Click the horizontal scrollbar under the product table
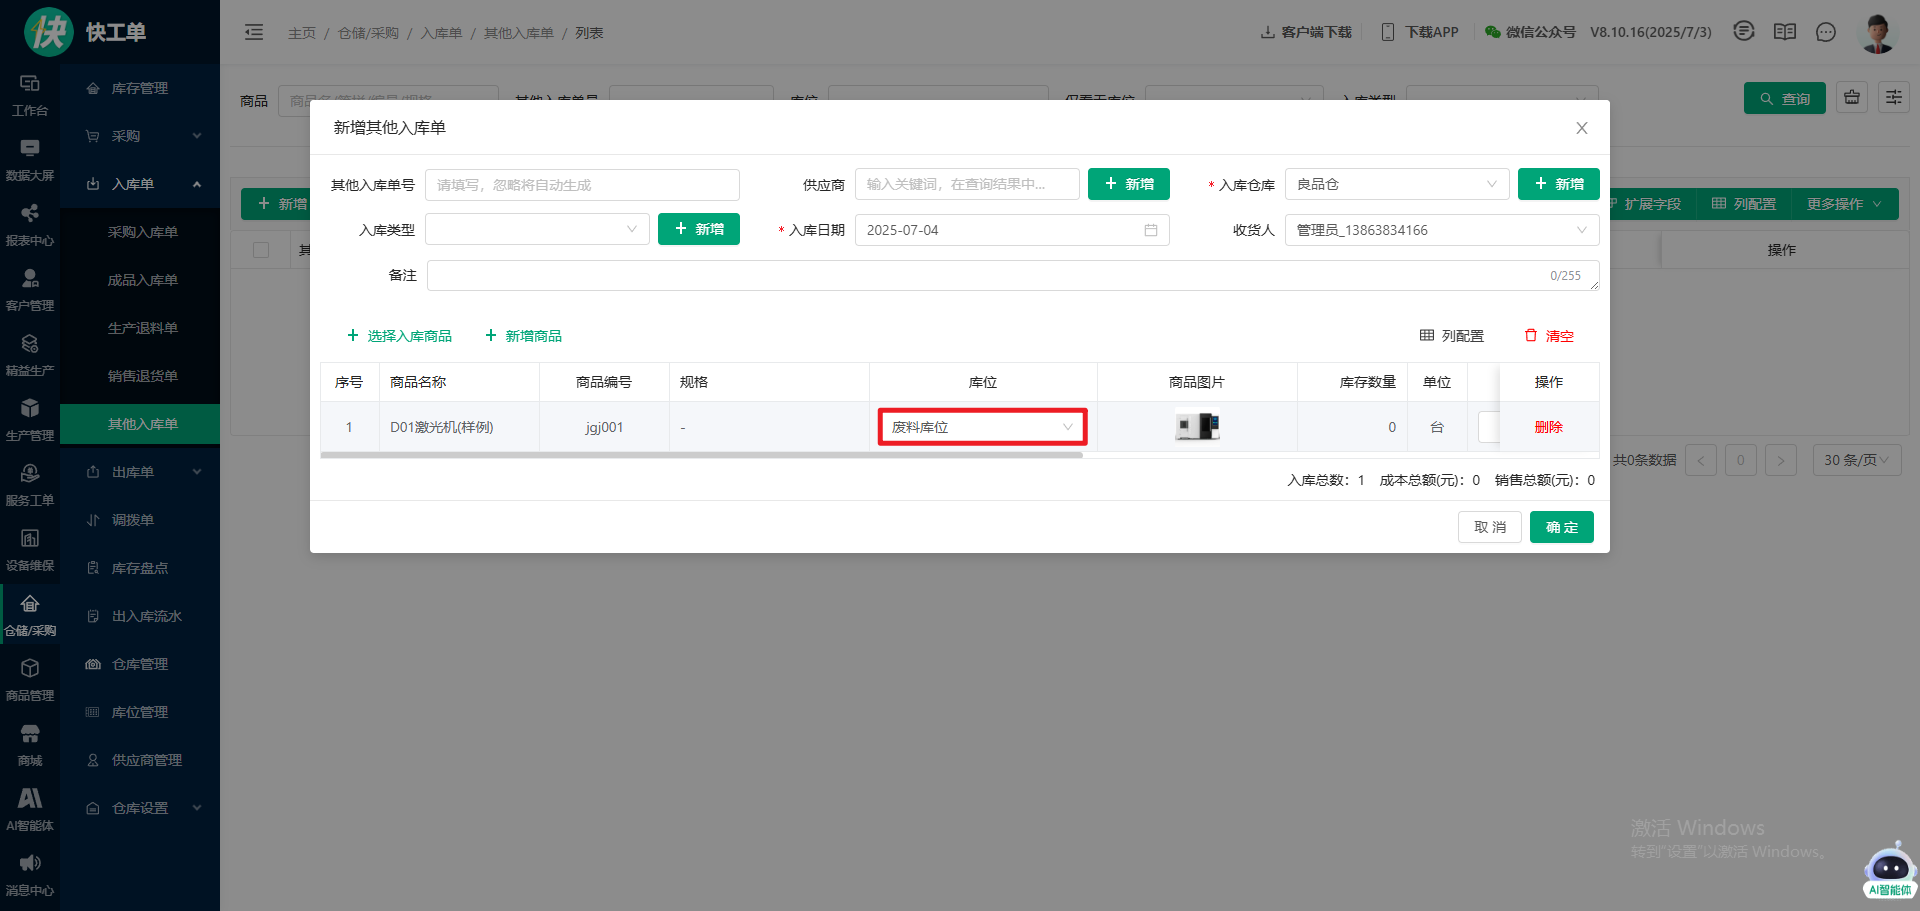1920x911 pixels. [x=701, y=455]
